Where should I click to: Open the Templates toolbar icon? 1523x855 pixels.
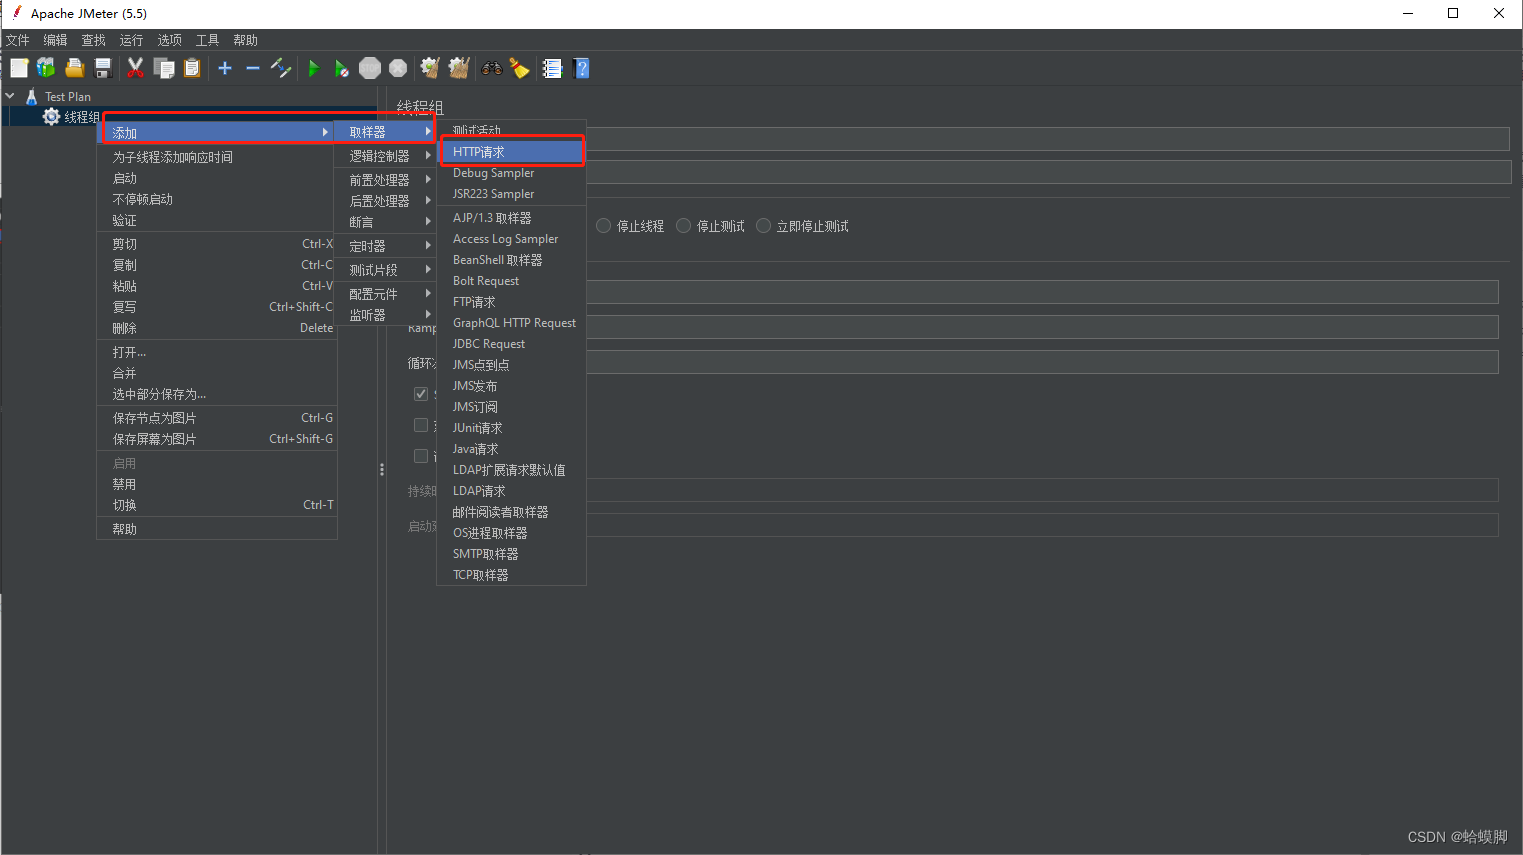(x=46, y=68)
